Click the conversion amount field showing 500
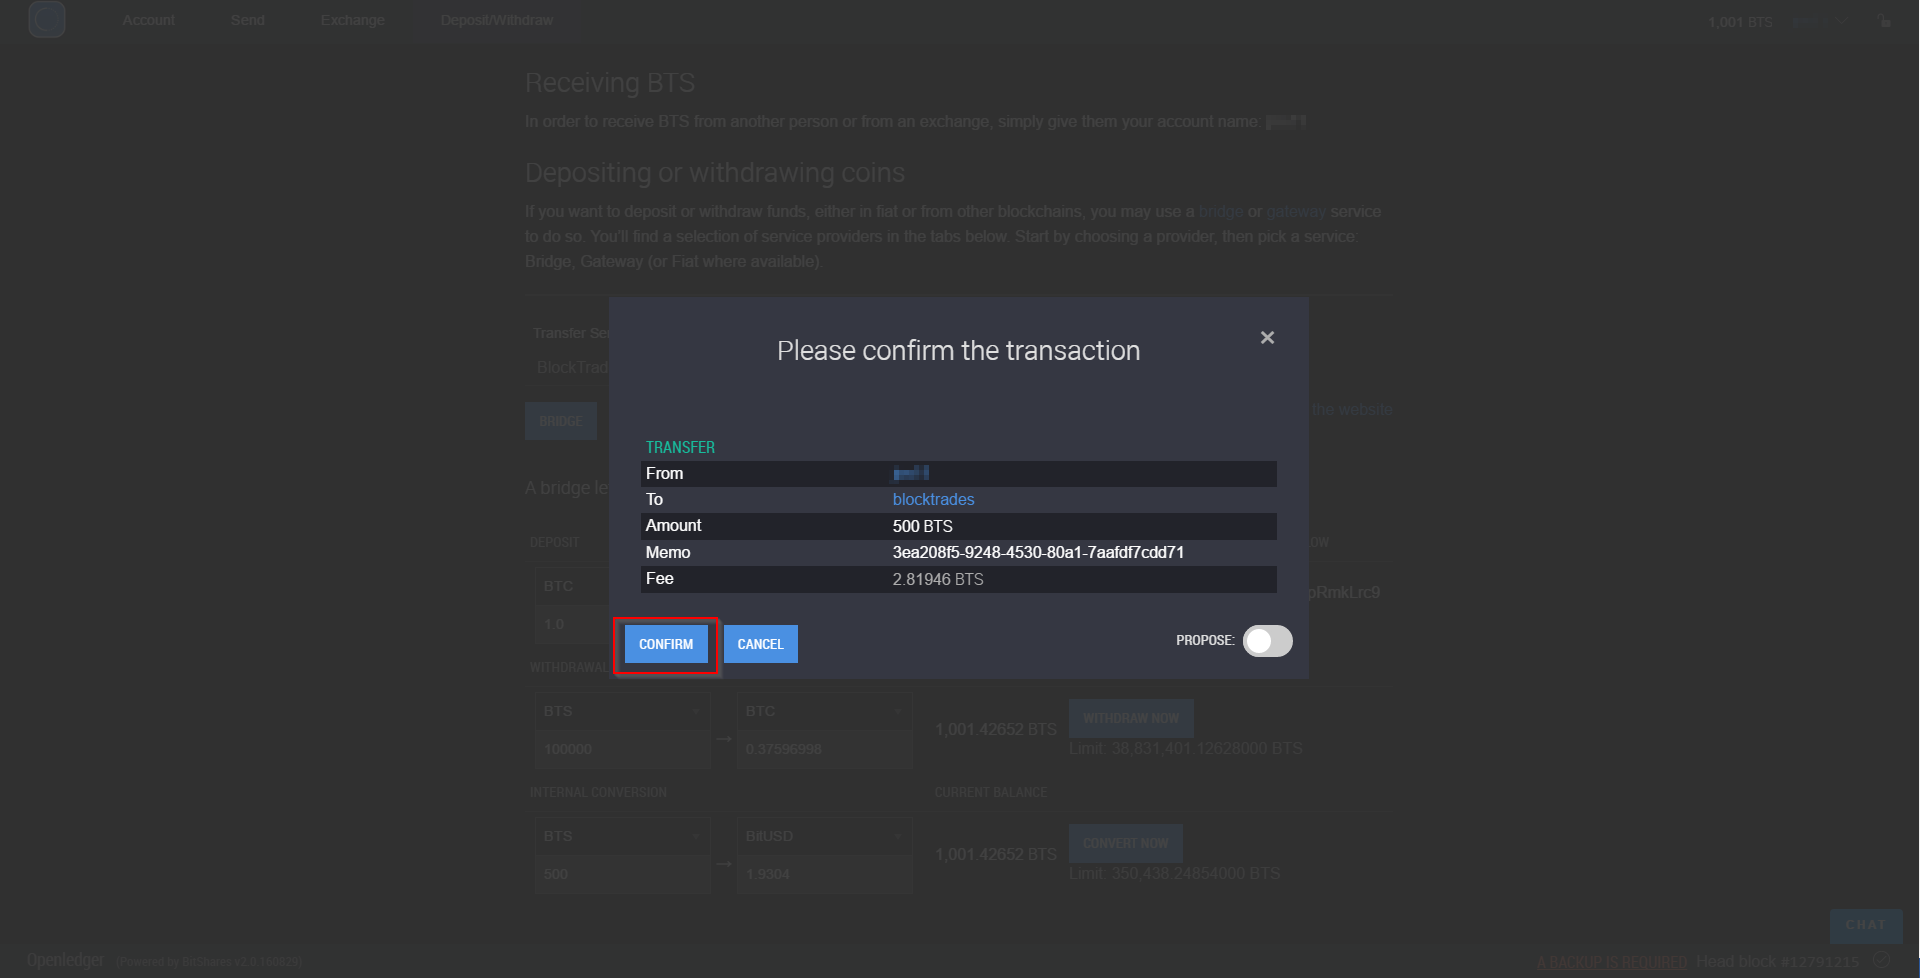 click(622, 874)
